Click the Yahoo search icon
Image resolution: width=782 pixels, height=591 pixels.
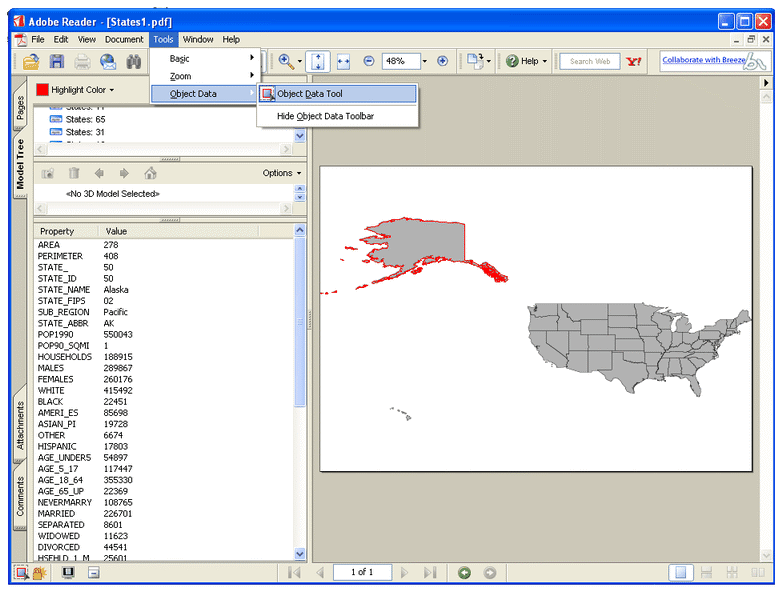634,61
